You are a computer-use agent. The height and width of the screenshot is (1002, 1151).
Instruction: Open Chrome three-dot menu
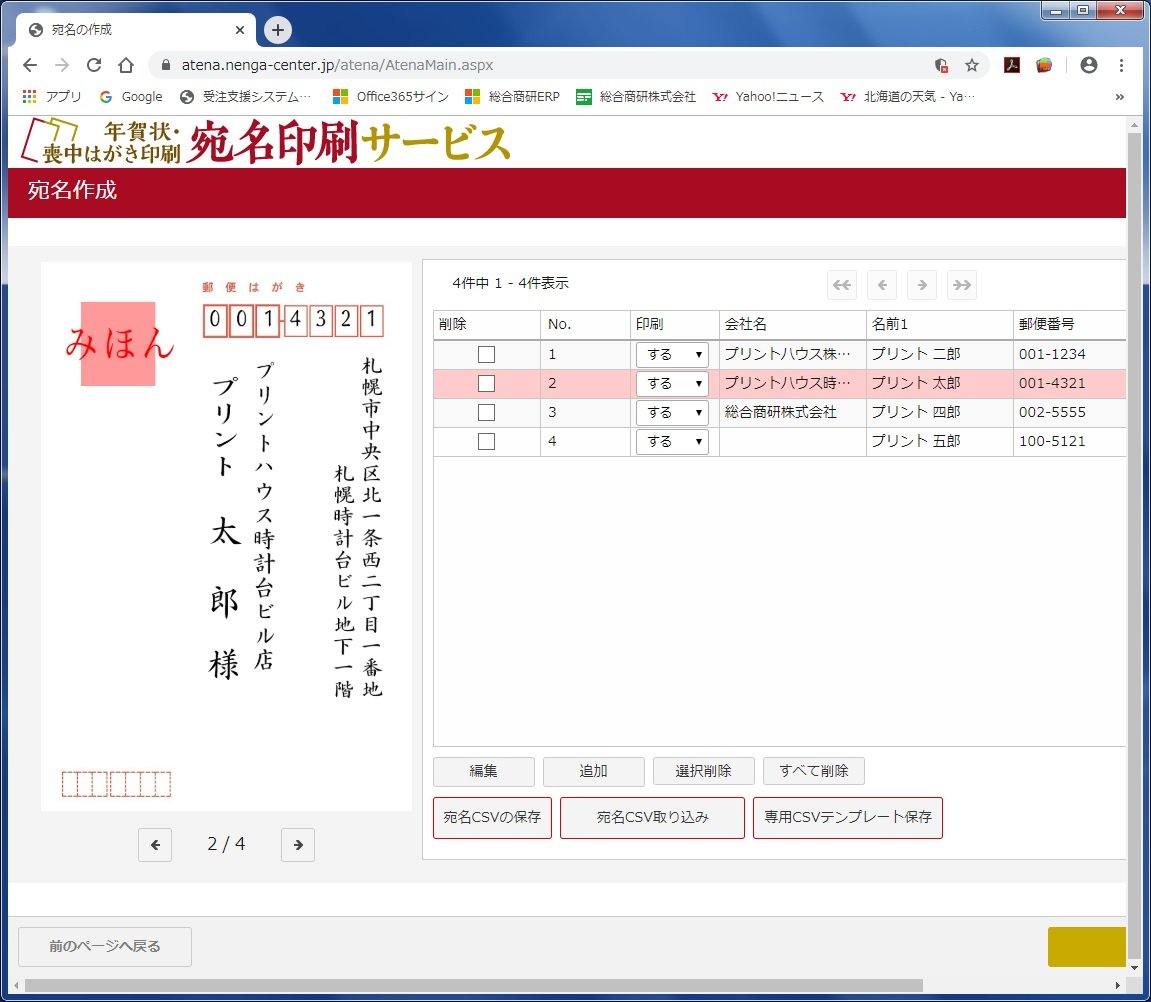click(x=1121, y=65)
